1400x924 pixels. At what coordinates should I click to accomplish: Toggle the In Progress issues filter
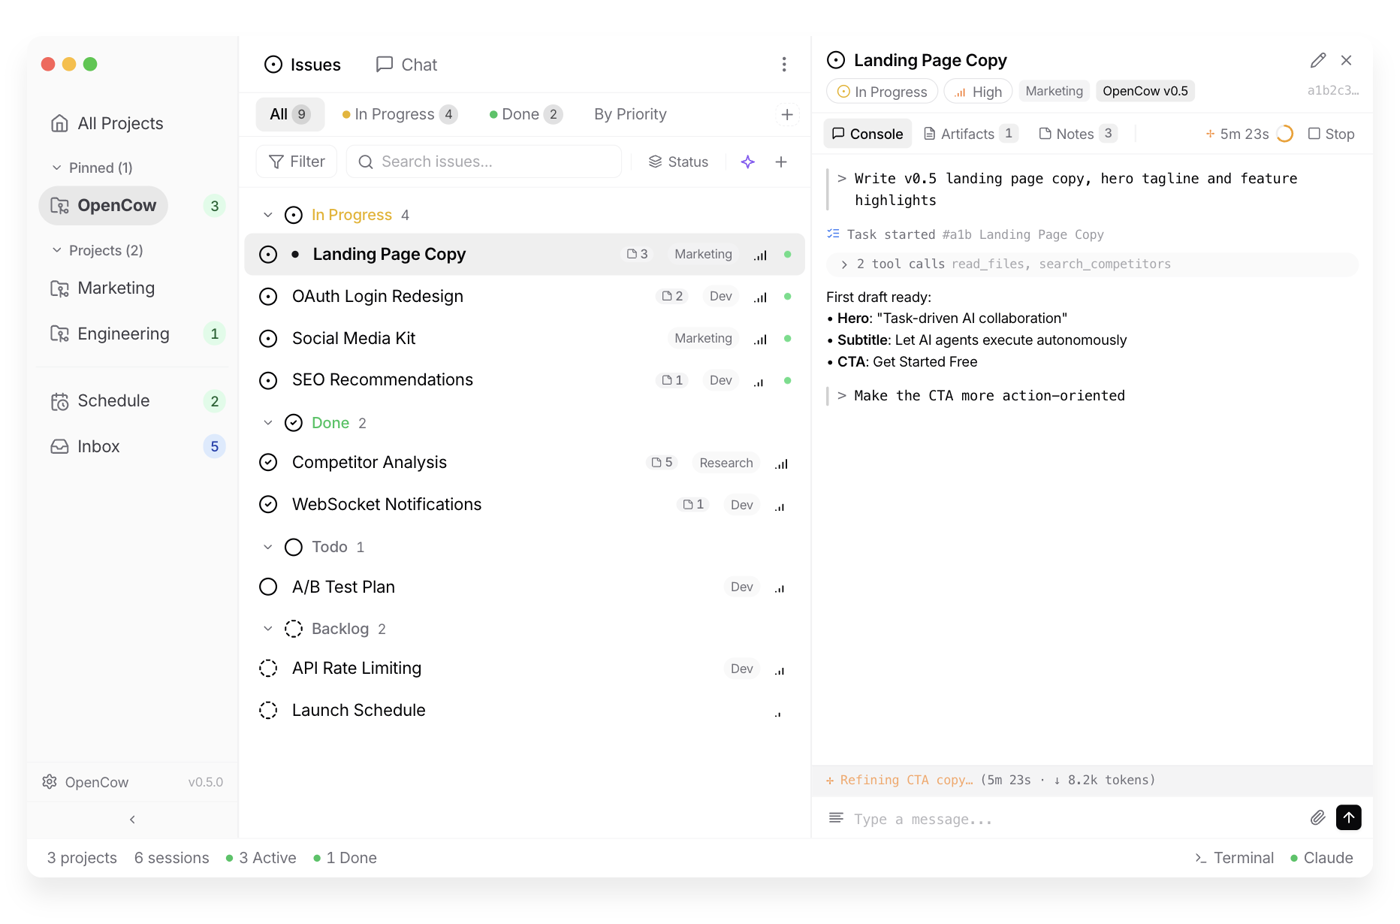(398, 113)
